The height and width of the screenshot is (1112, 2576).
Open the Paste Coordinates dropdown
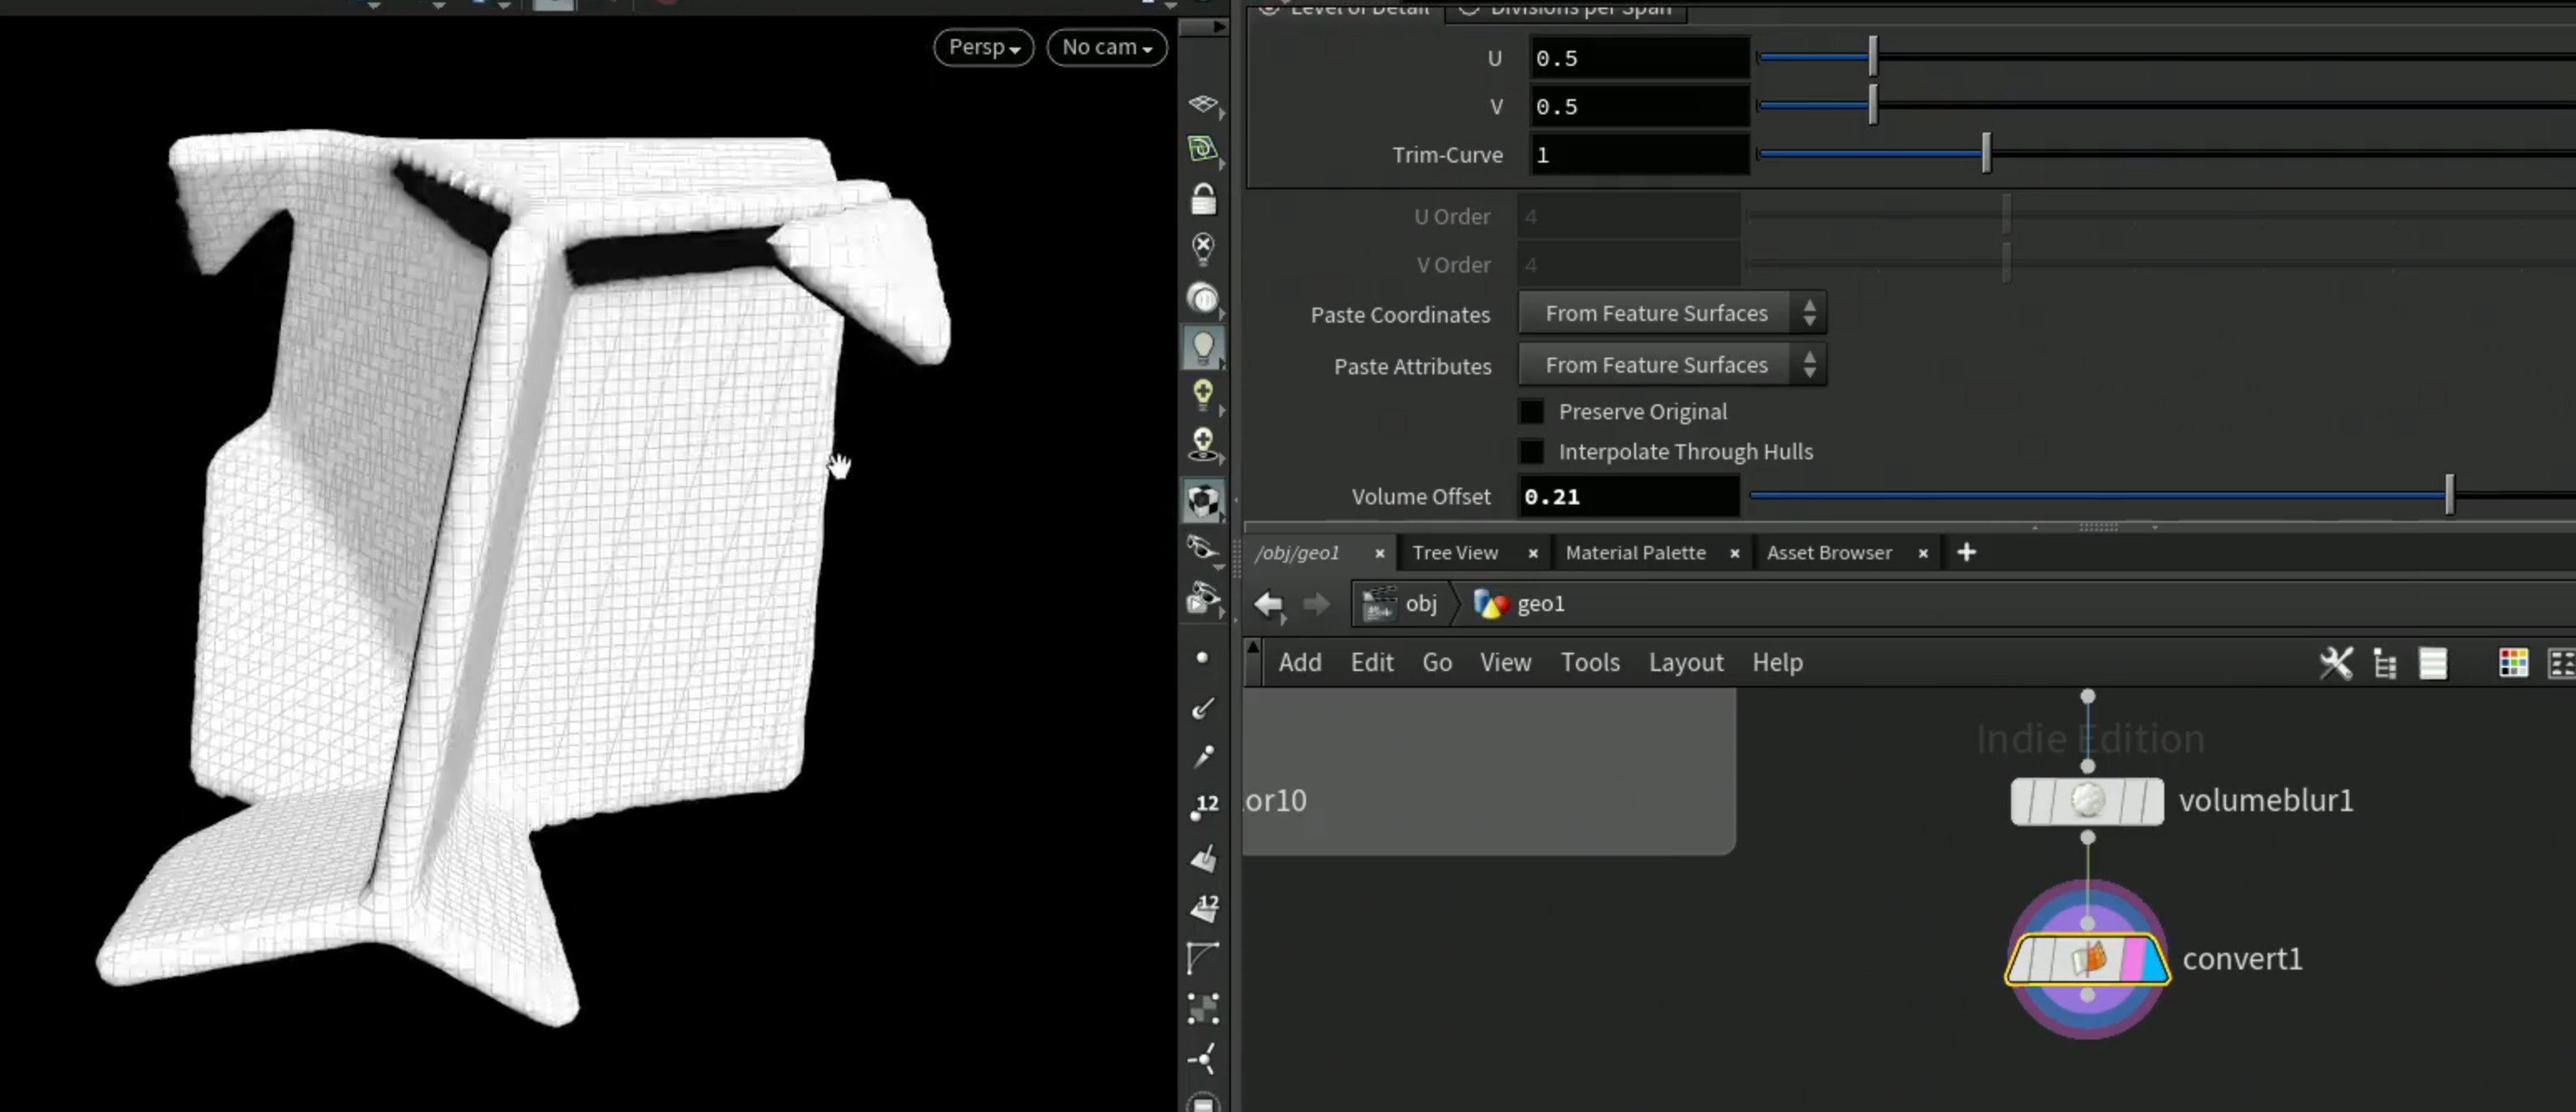pyautogui.click(x=1672, y=313)
